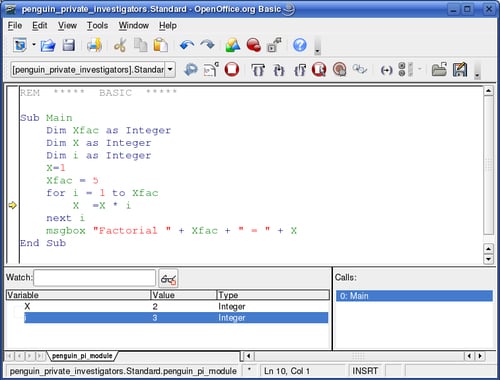Click the editor scroll down arrow

tap(488, 259)
